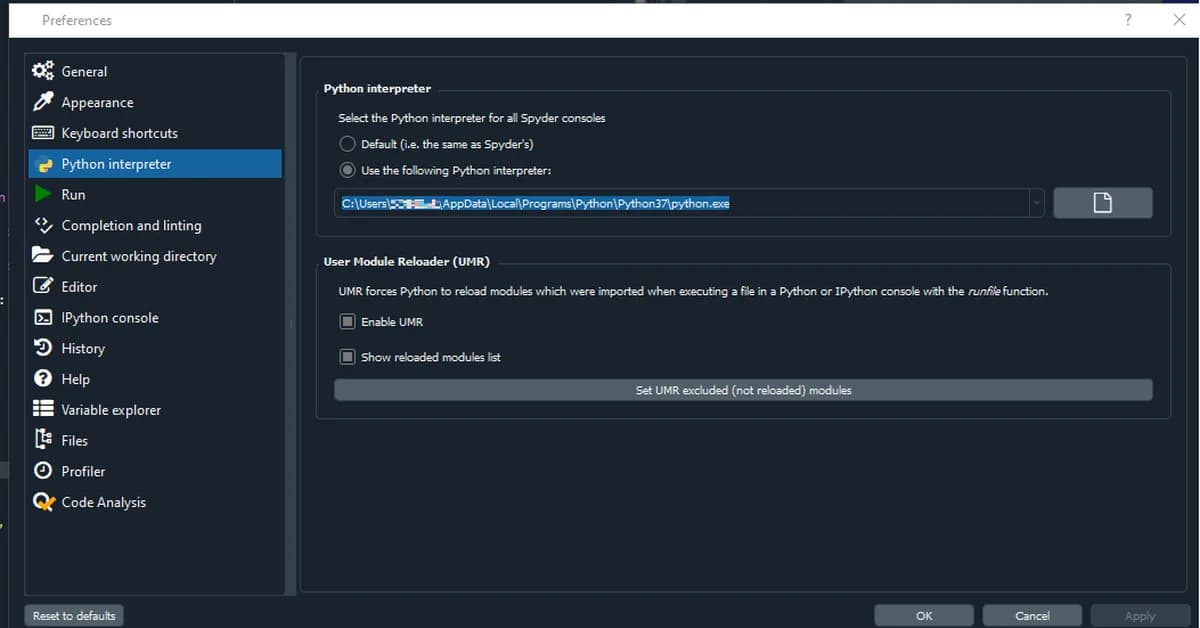1200x628 pixels.
Task: Select the General settings gear icon
Action: (x=42, y=71)
